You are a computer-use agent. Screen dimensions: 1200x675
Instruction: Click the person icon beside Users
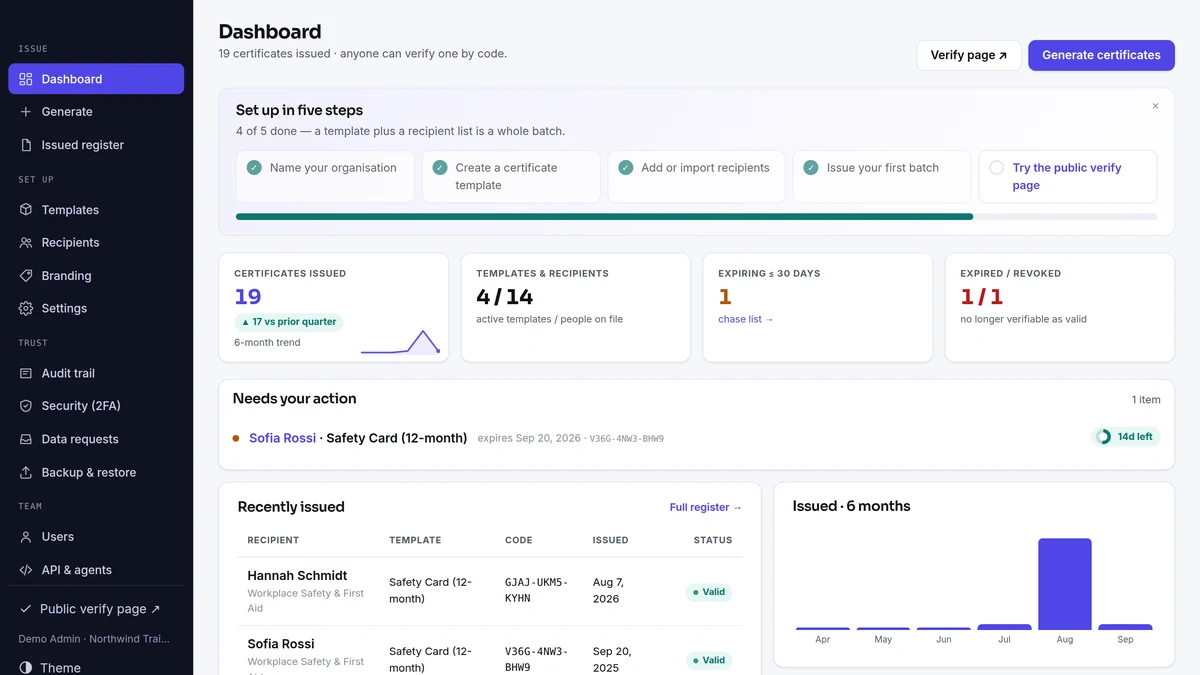[x=26, y=537]
